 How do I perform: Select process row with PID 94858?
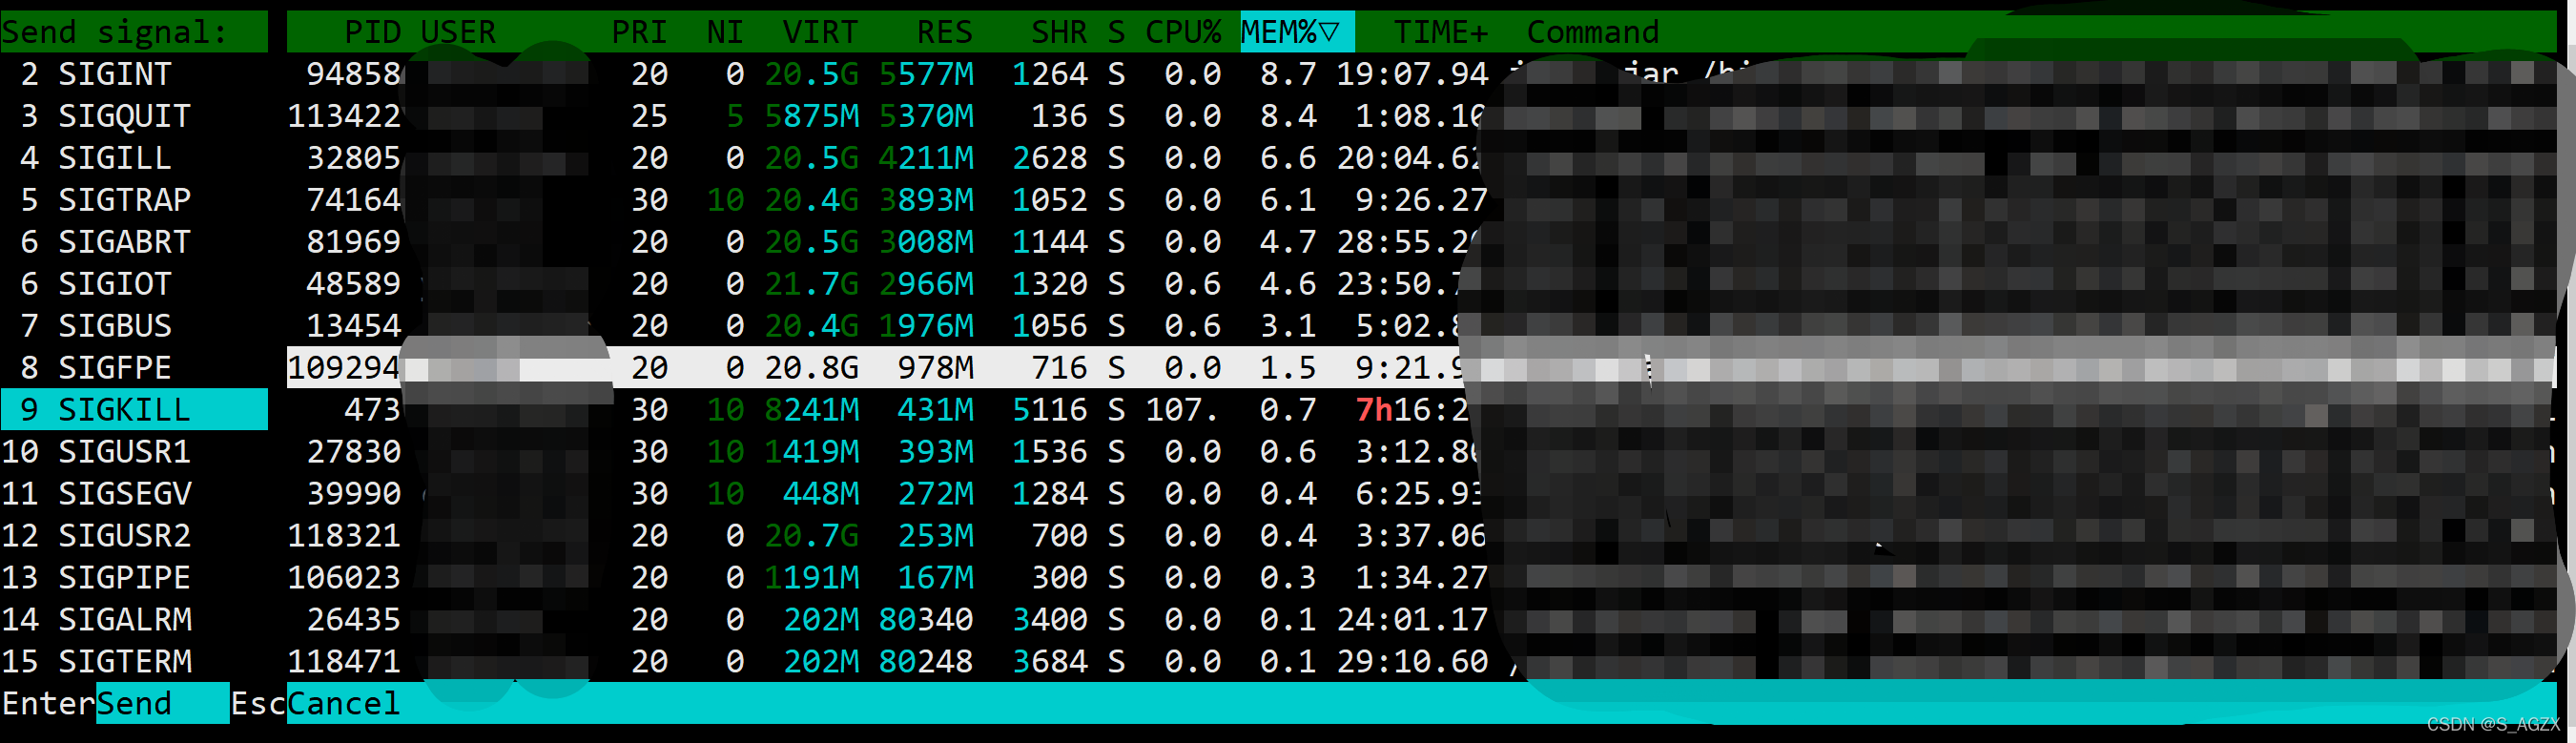[1421, 74]
